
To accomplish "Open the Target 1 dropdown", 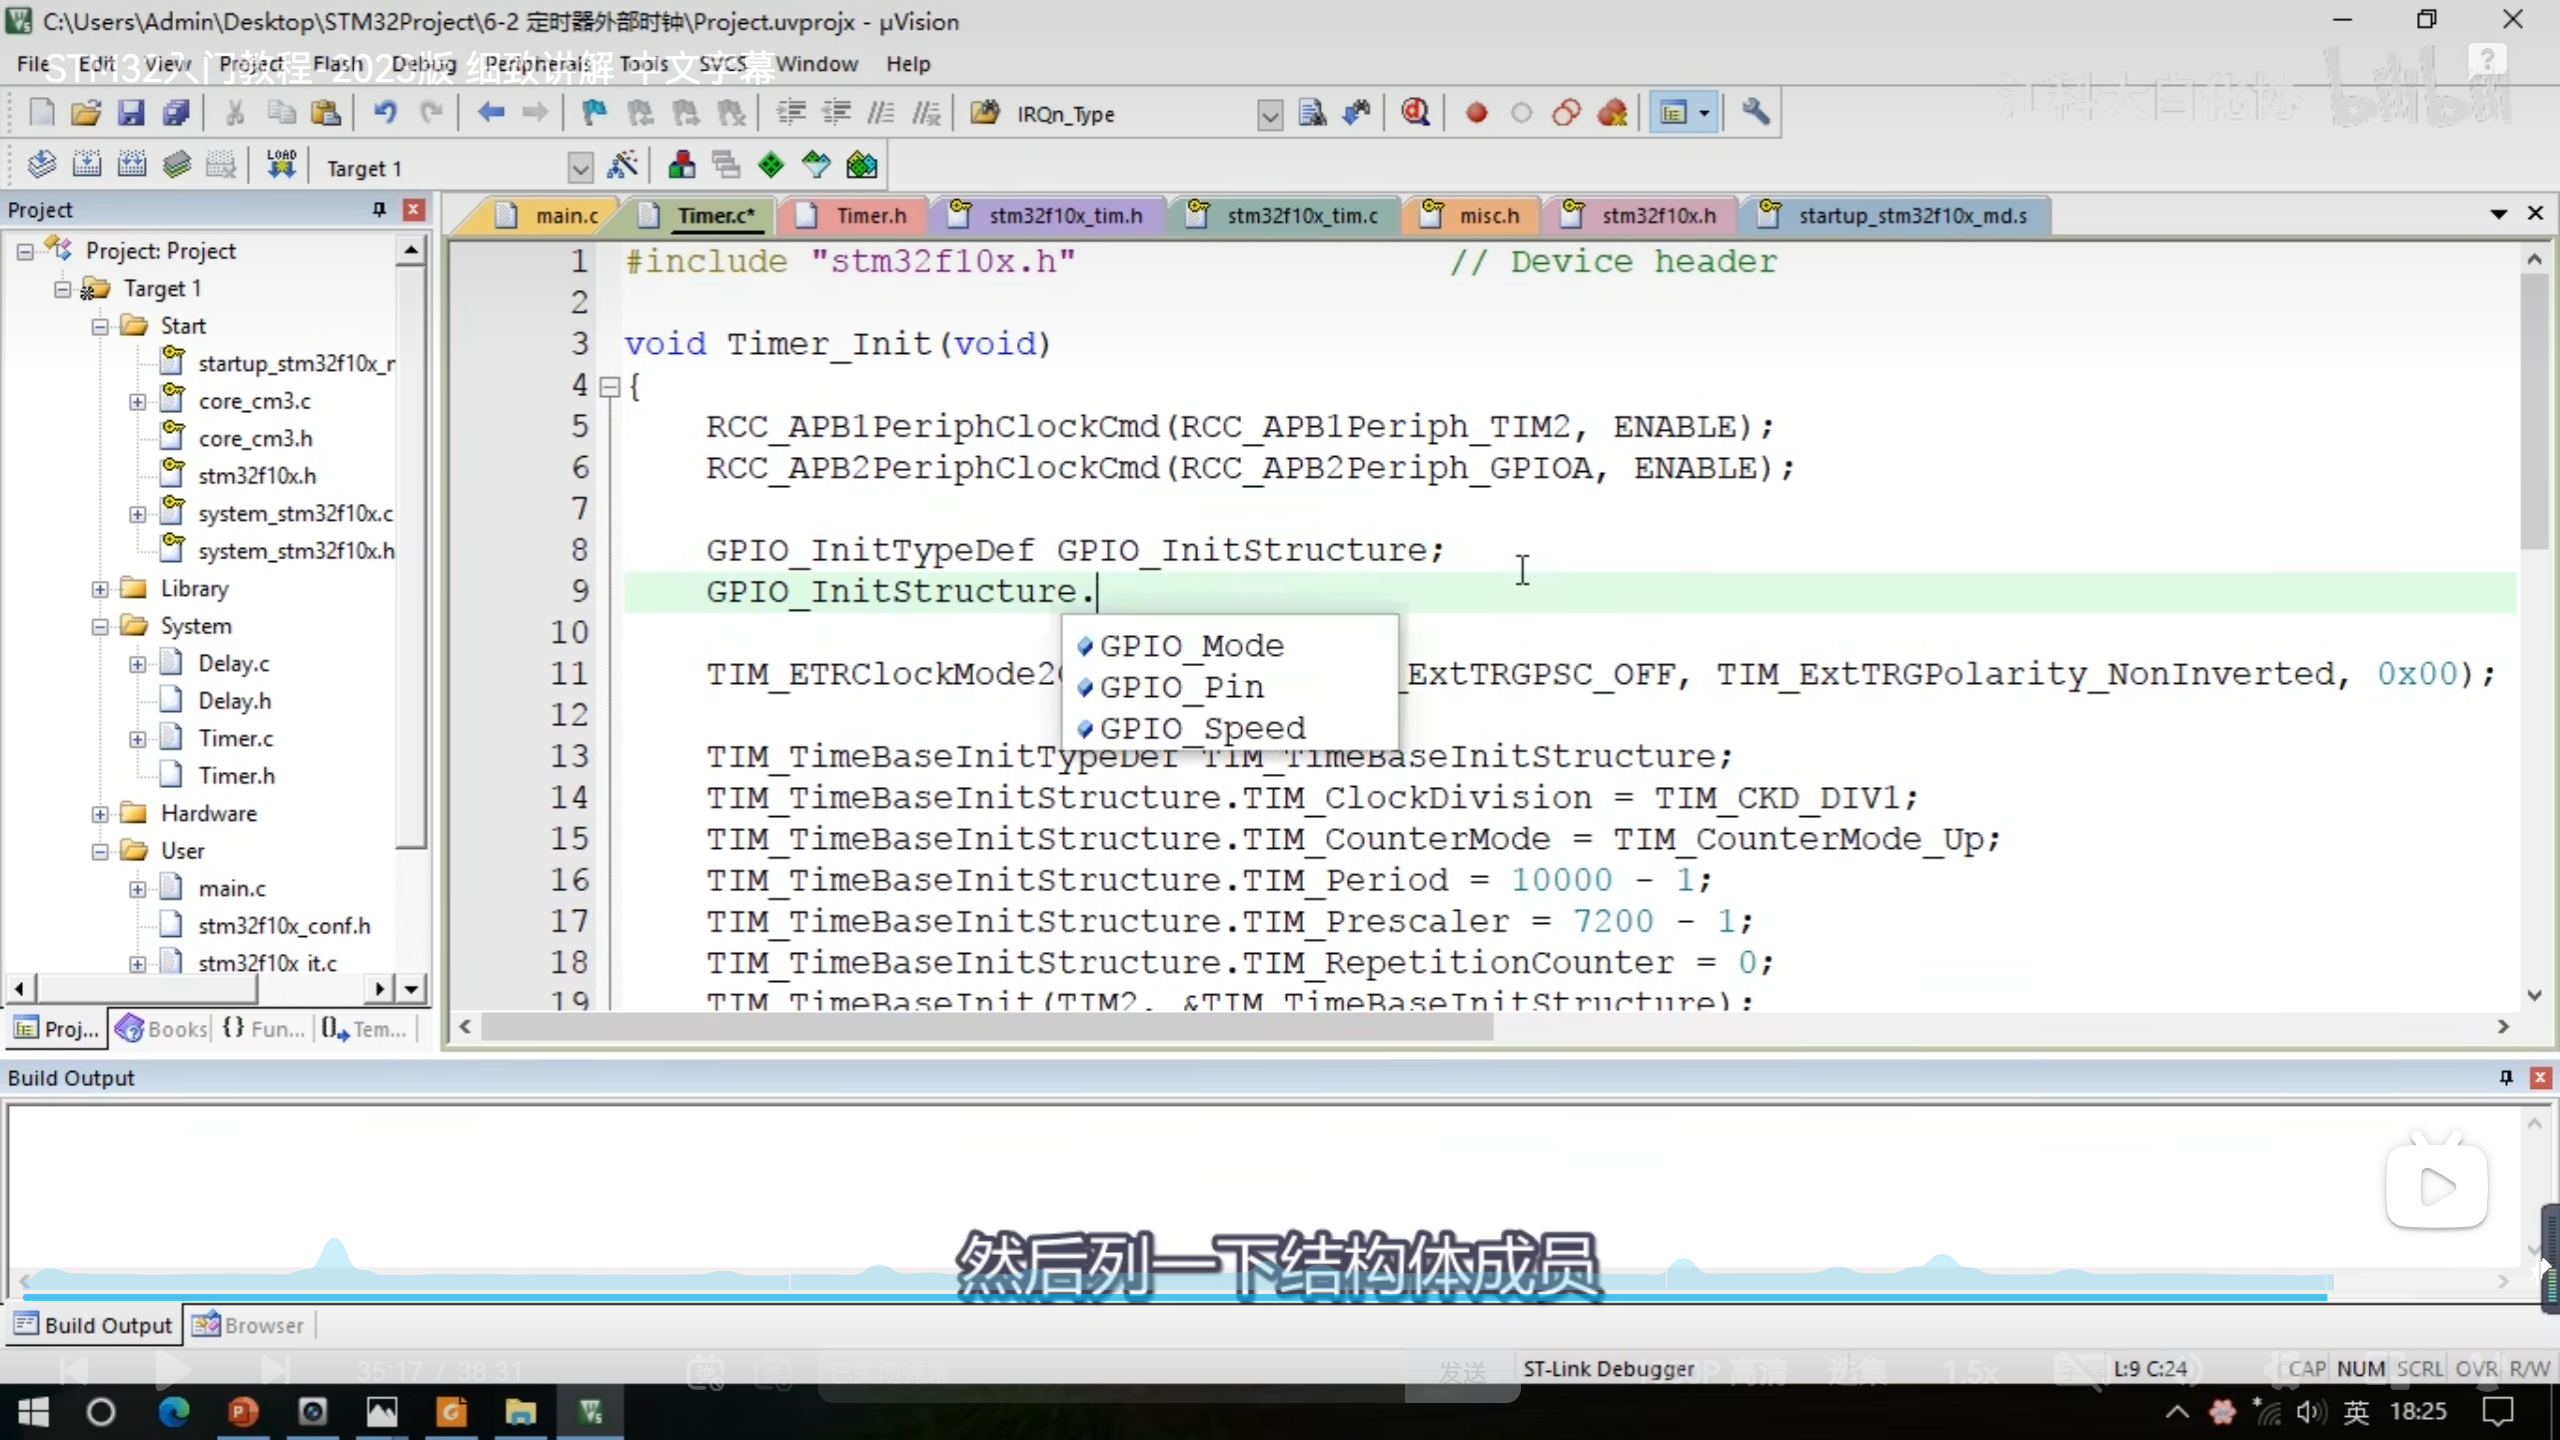I will [579, 168].
